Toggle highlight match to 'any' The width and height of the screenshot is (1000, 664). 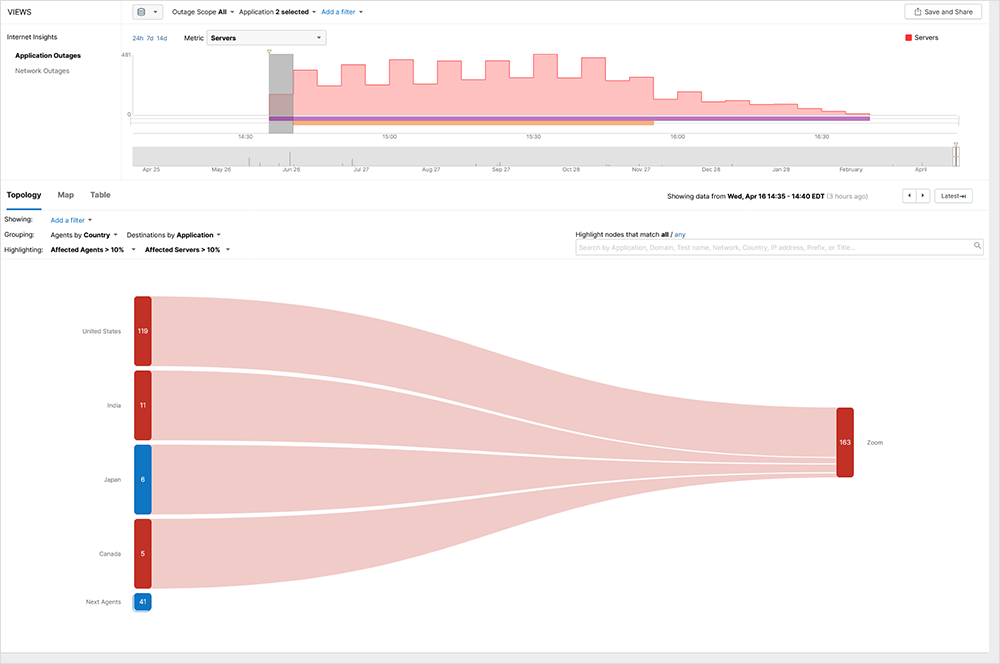click(680, 234)
